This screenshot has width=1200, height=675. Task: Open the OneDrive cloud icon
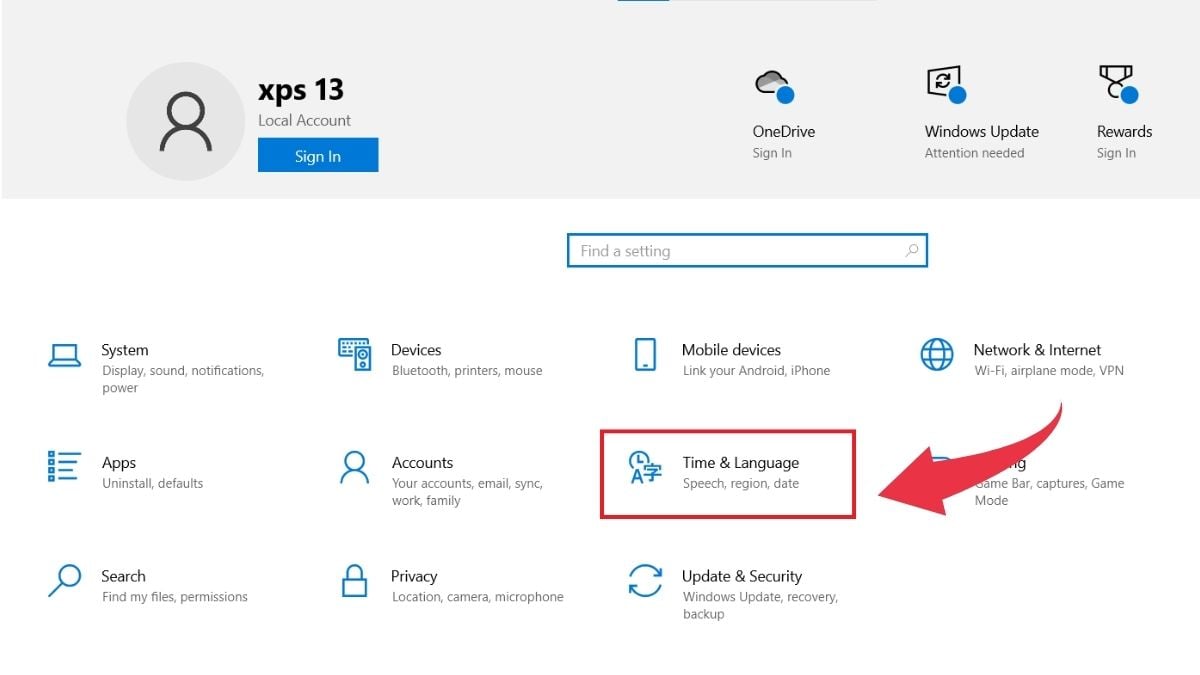(x=775, y=85)
